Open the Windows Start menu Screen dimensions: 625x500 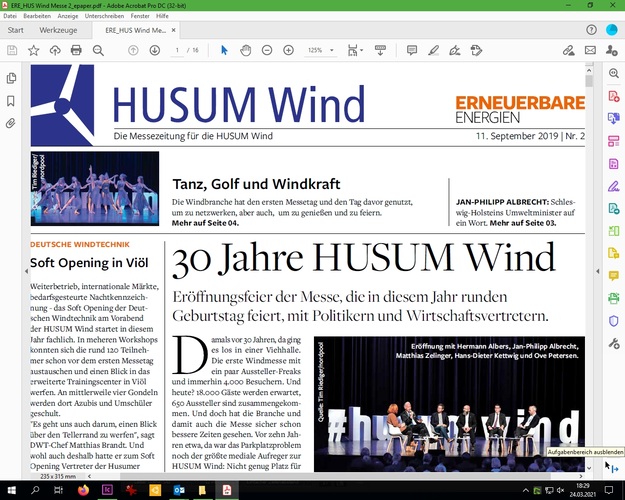[x=11, y=490]
